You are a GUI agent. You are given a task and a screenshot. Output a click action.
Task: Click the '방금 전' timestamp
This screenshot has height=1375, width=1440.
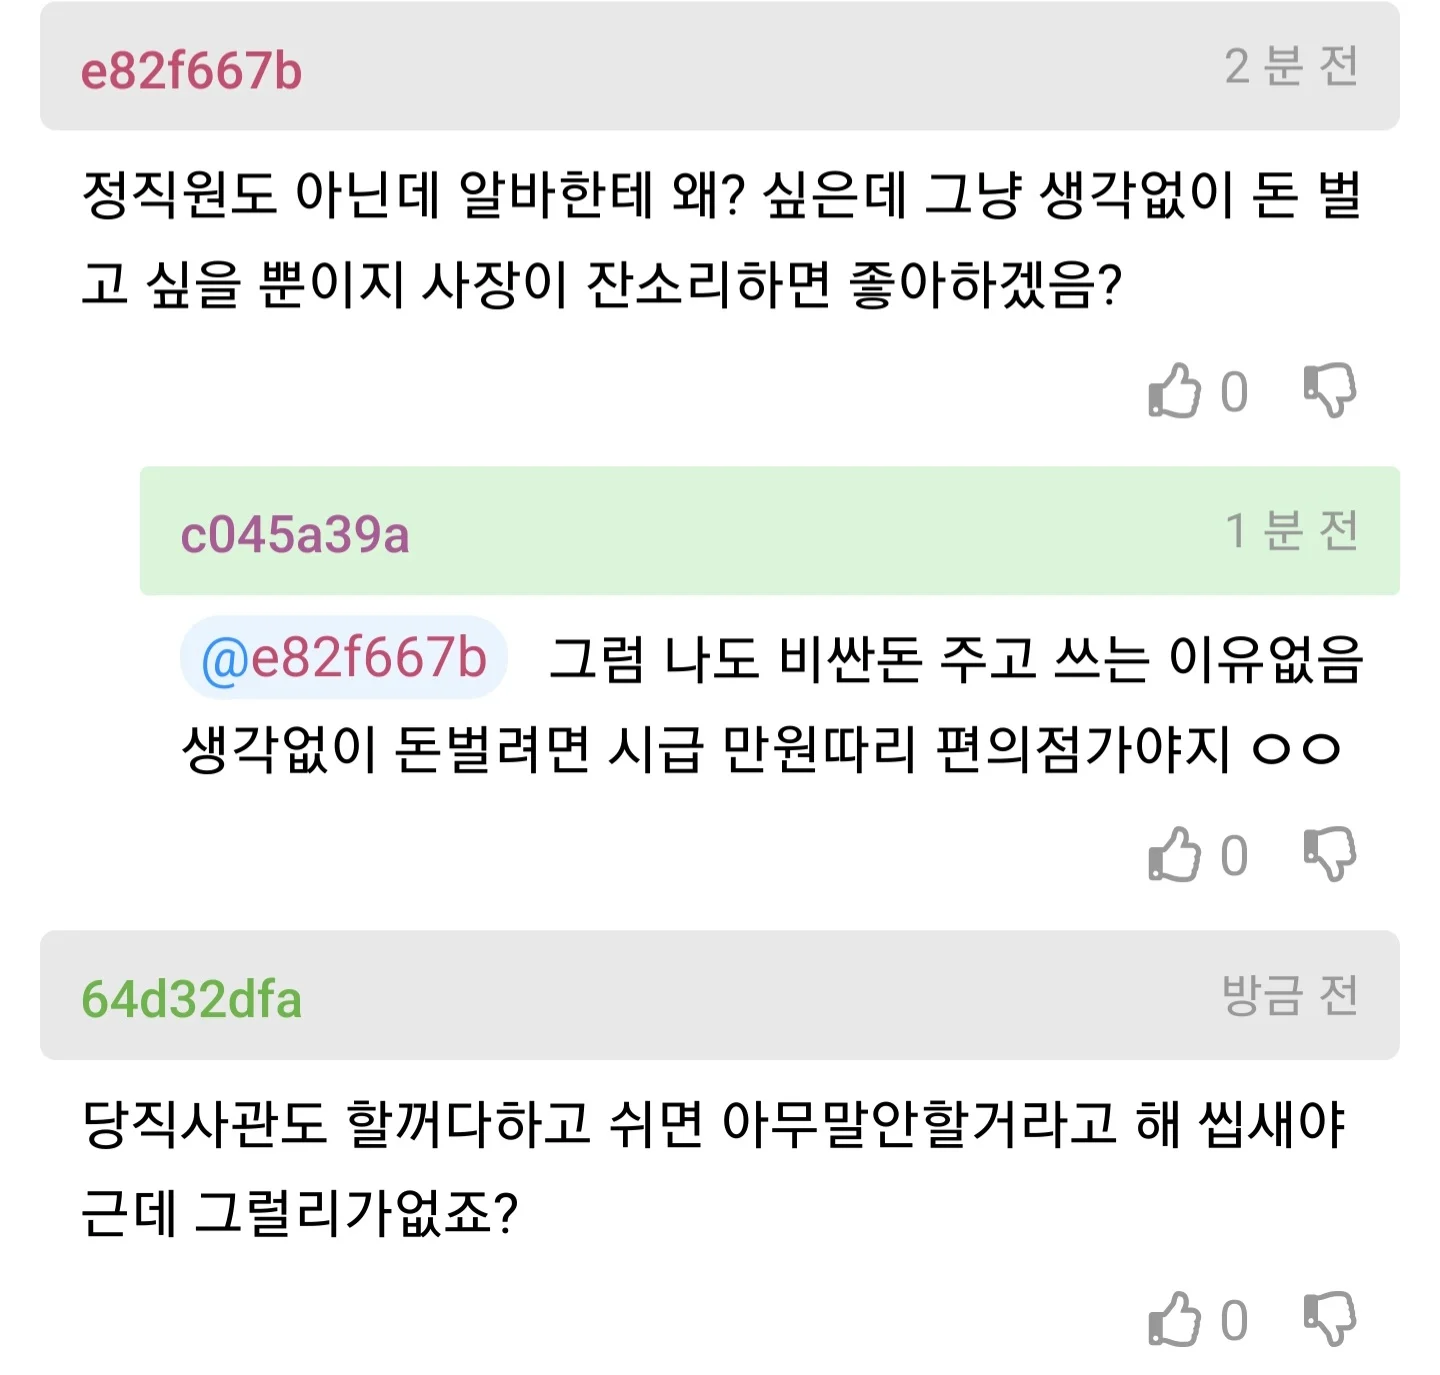[1289, 995]
